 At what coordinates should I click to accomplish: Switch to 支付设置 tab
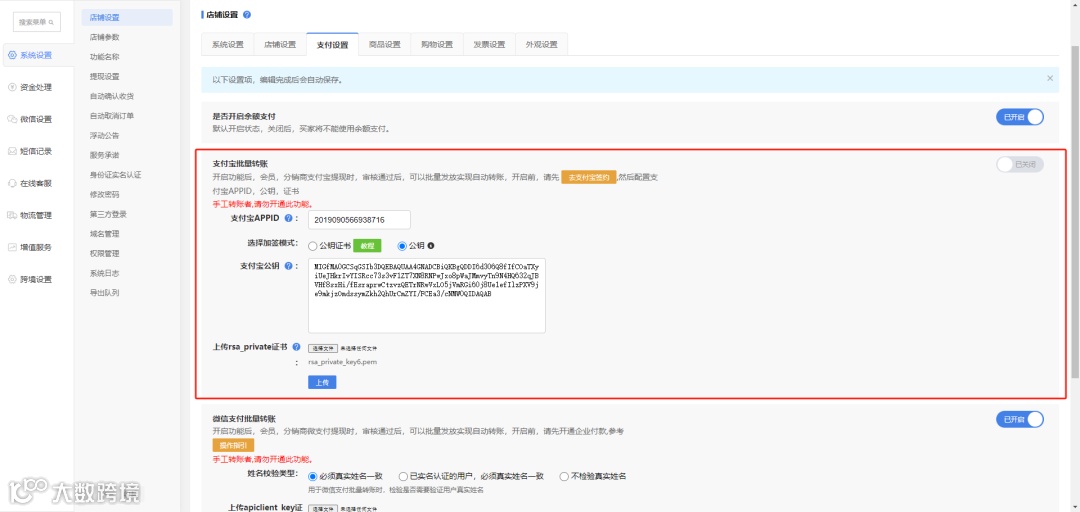pyautogui.click(x=332, y=44)
